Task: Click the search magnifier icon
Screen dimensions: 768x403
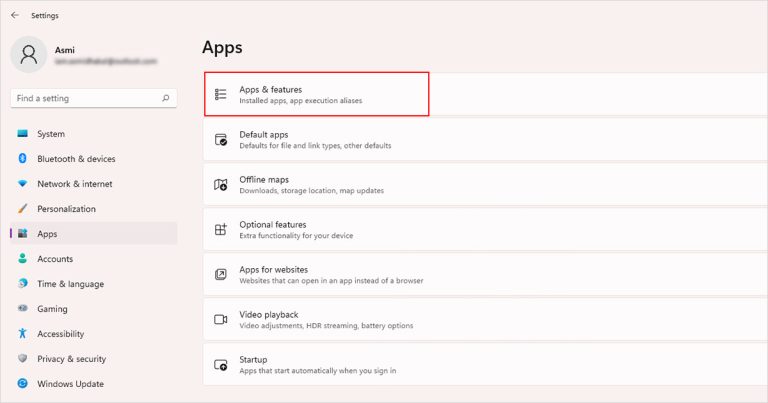Action: [166, 98]
